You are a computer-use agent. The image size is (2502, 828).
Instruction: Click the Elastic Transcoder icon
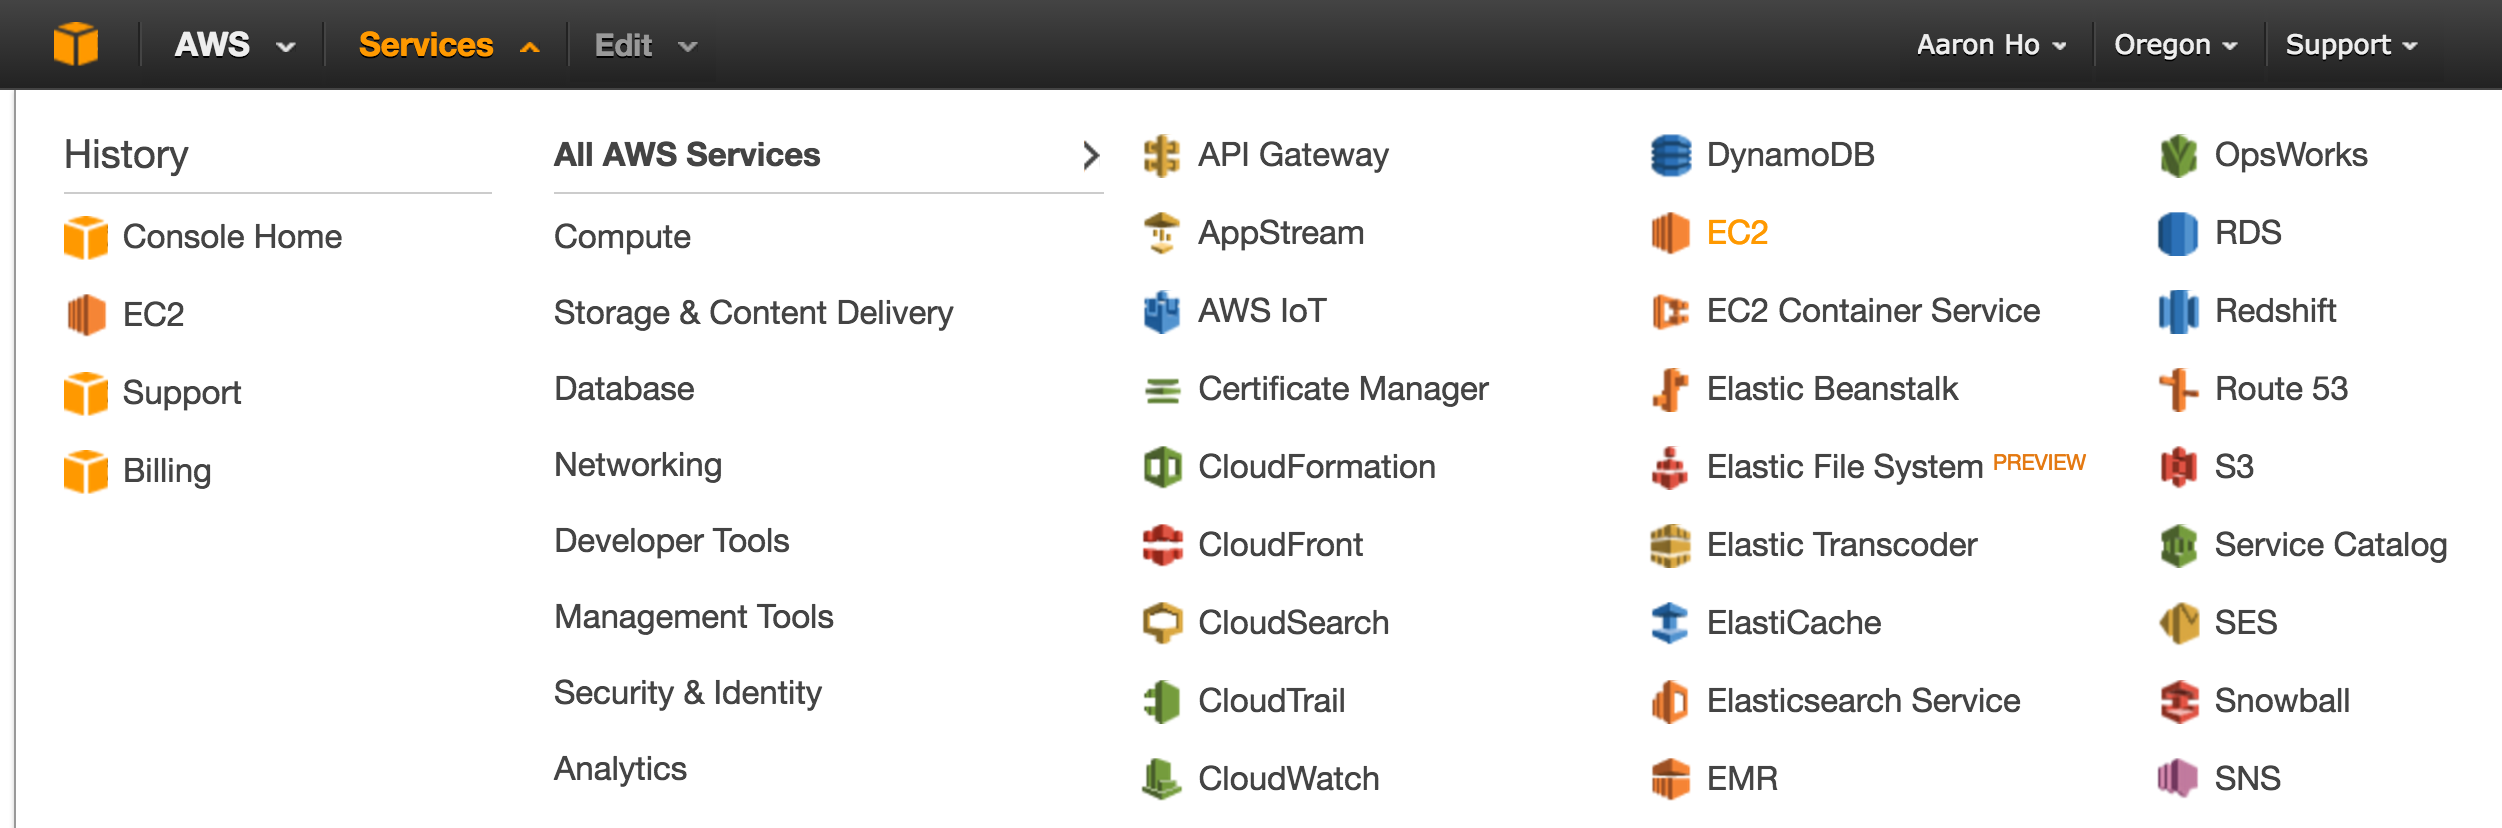1670,545
